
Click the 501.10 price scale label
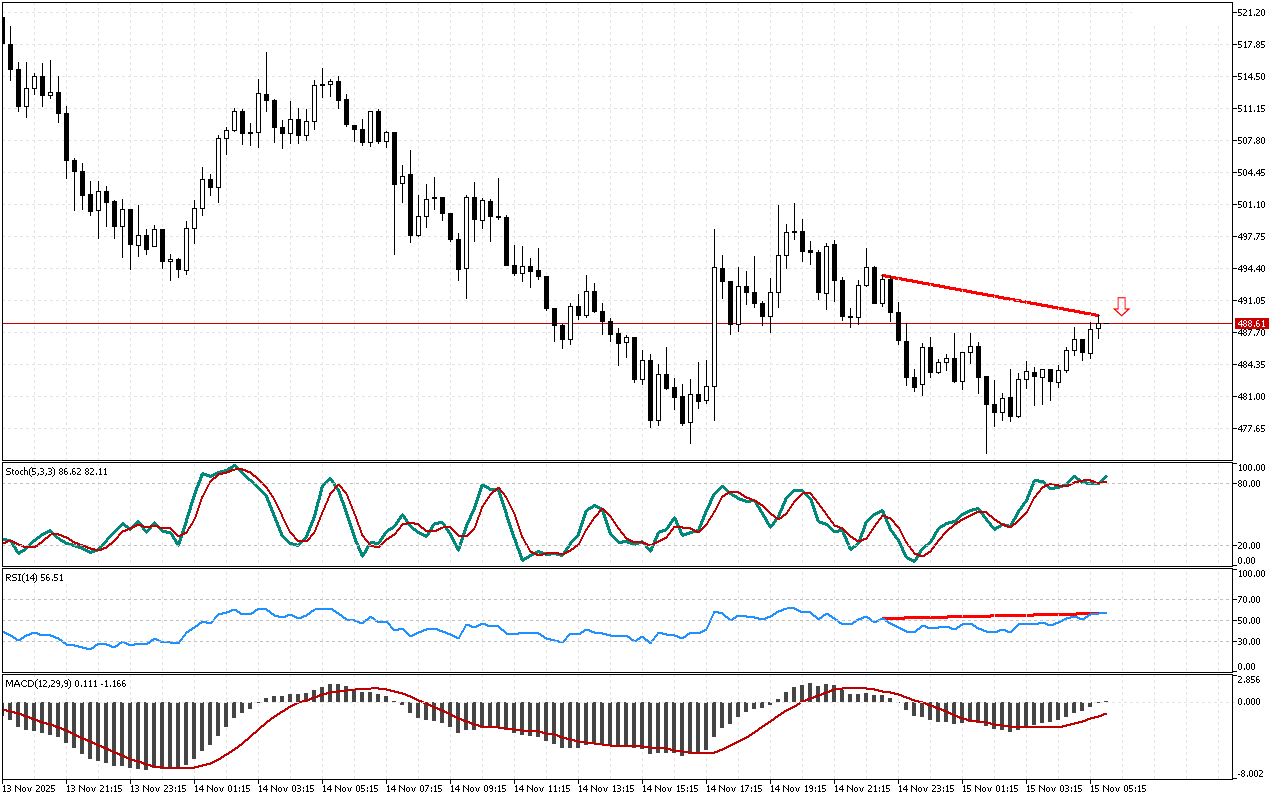[1251, 205]
